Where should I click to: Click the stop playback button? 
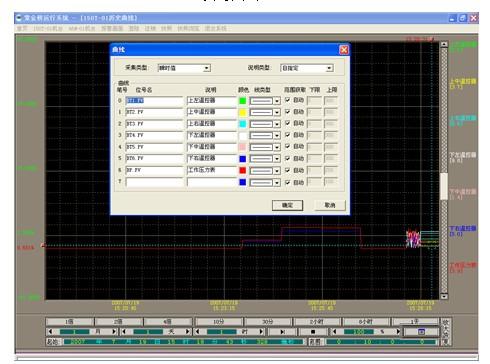pyautogui.click(x=313, y=332)
